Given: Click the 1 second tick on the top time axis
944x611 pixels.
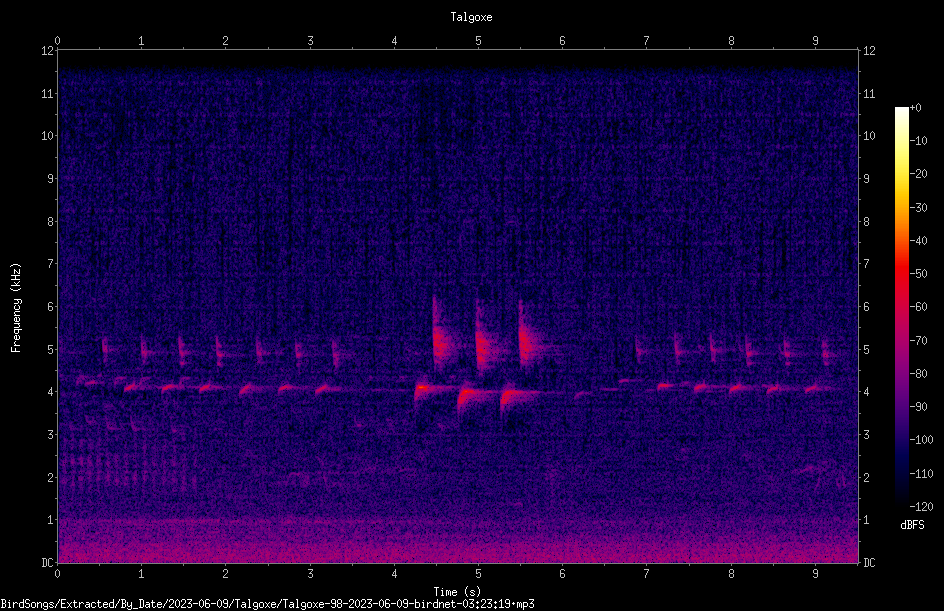Looking at the screenshot, I should click(141, 41).
